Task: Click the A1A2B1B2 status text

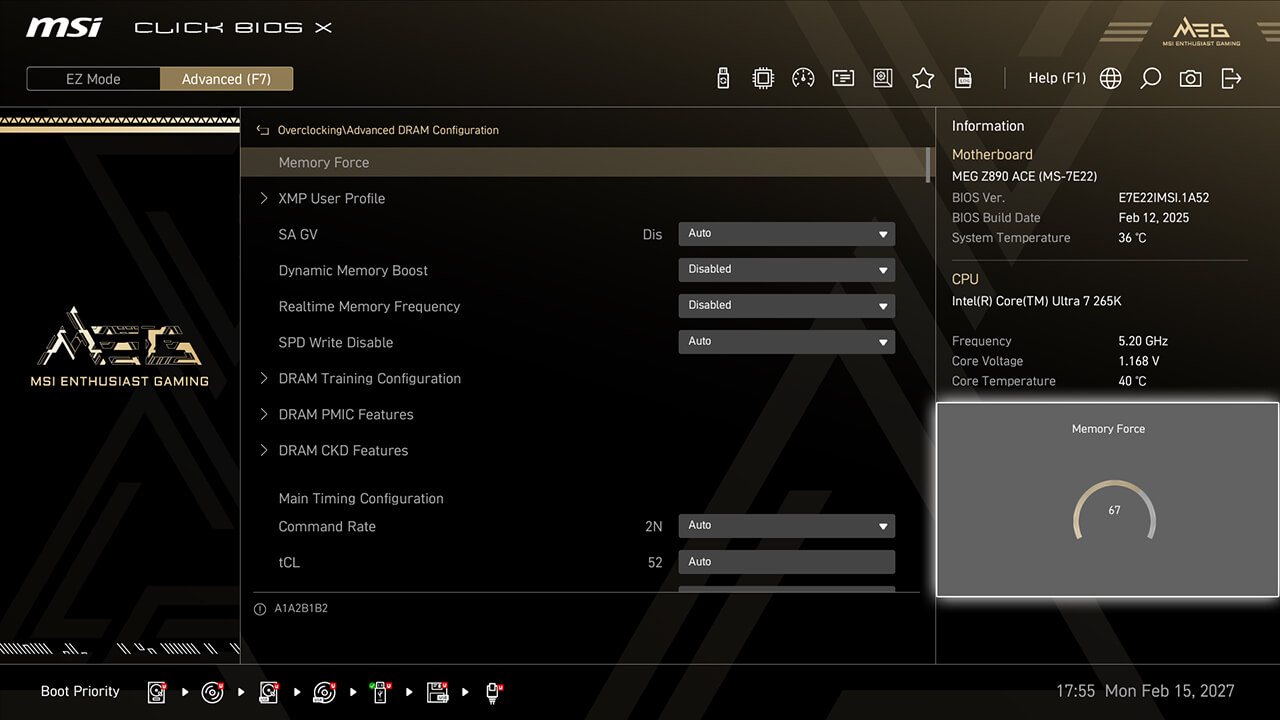Action: (x=301, y=608)
